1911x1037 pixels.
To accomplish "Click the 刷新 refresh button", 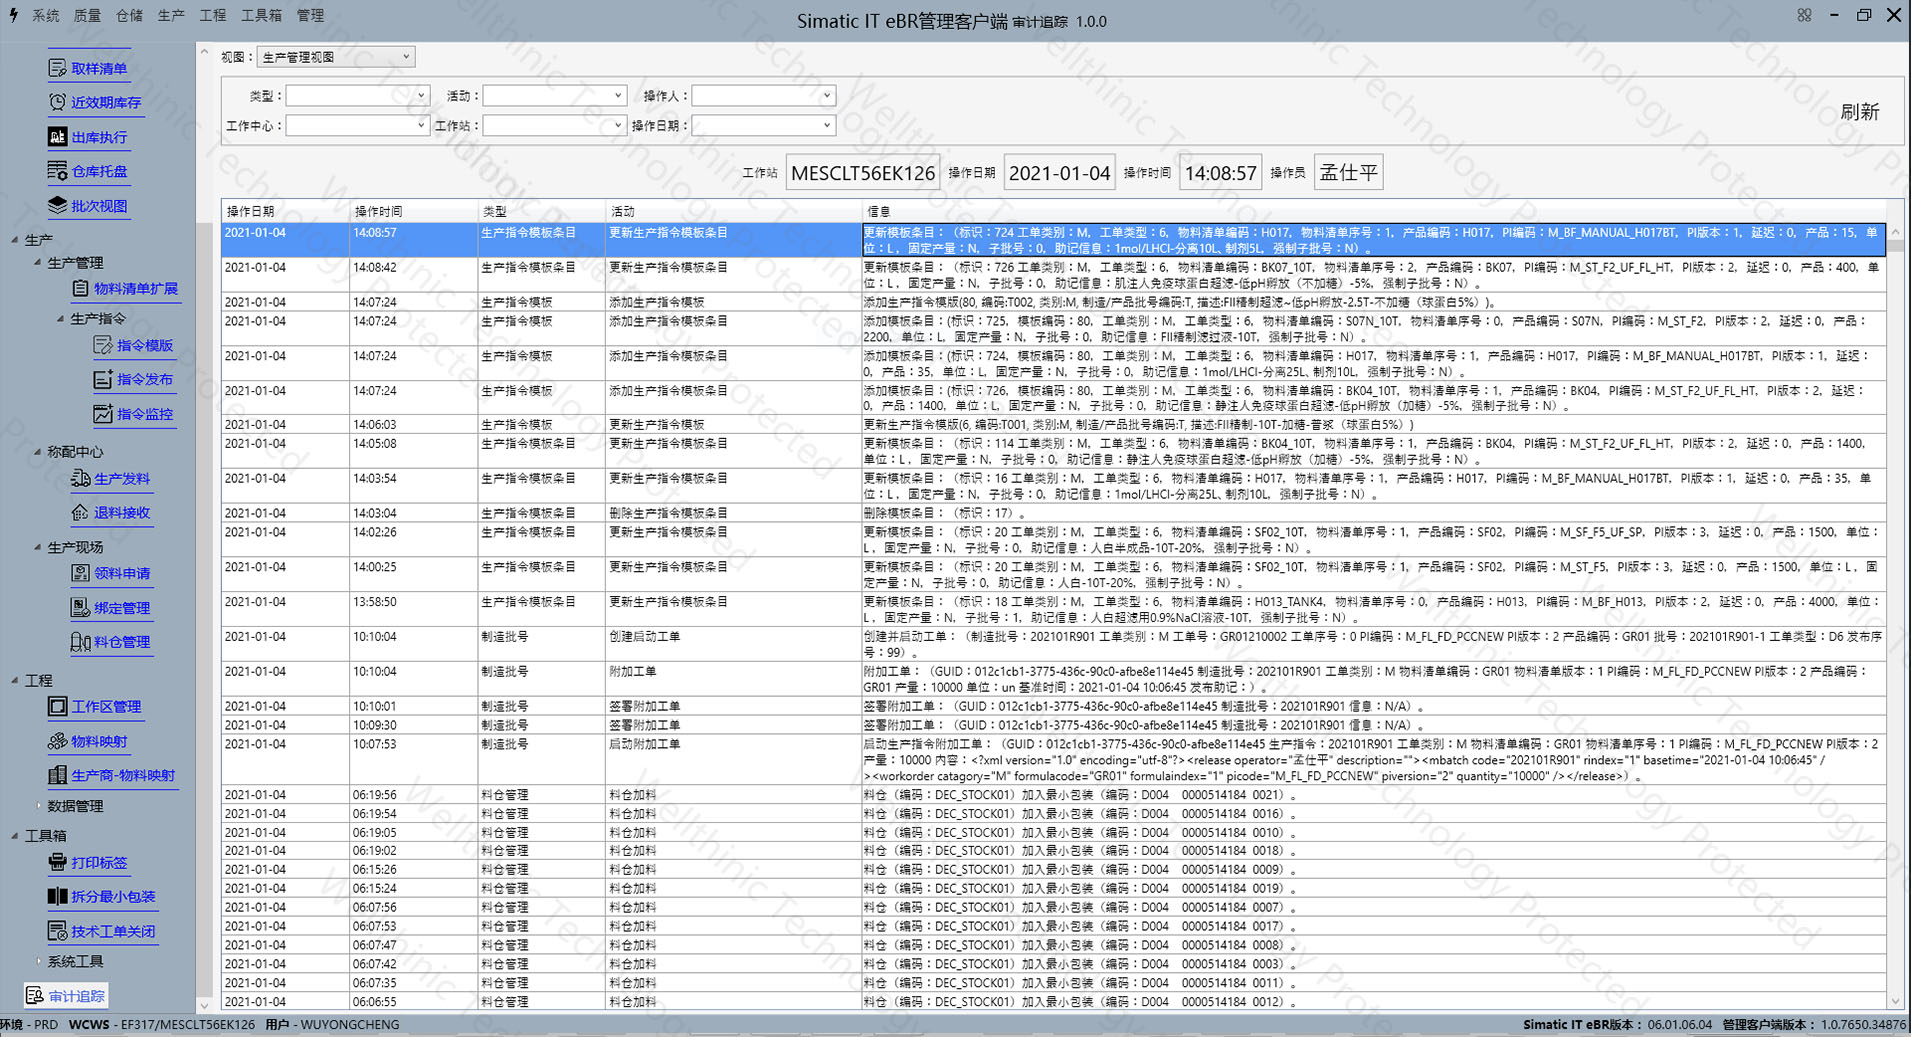I will 1859,112.
